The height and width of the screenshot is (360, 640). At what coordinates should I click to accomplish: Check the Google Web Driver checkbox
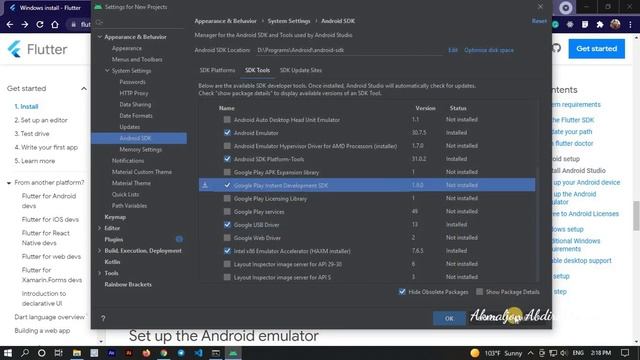tap(227, 238)
